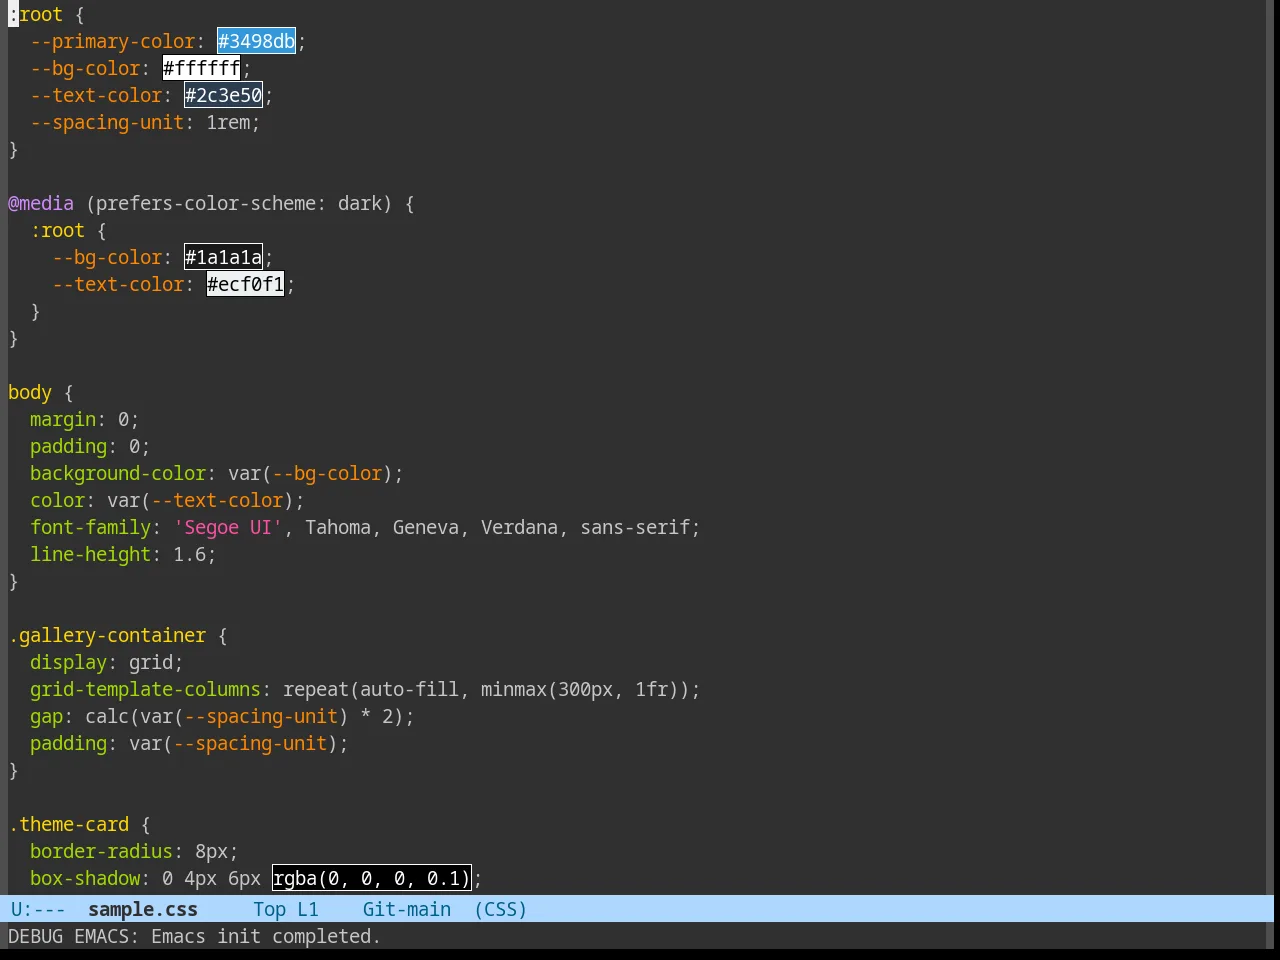Click the top-level :root selector on first line

(x=35, y=14)
